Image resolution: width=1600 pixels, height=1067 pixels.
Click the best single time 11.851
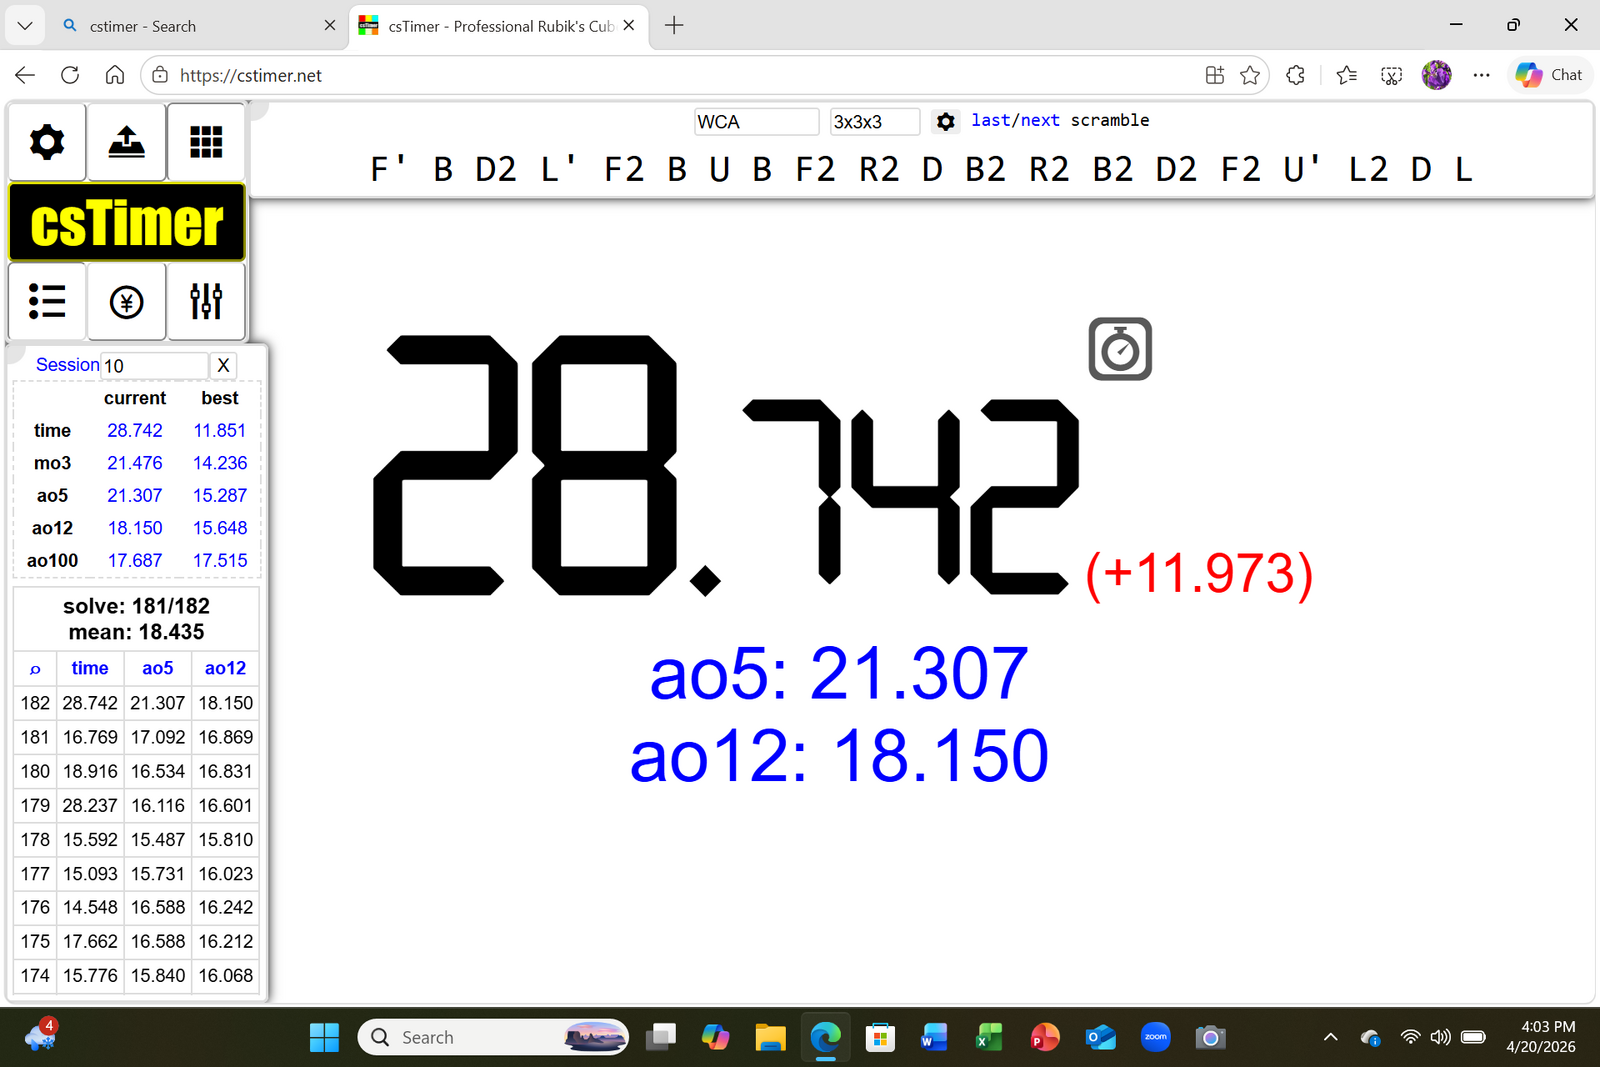(x=220, y=431)
